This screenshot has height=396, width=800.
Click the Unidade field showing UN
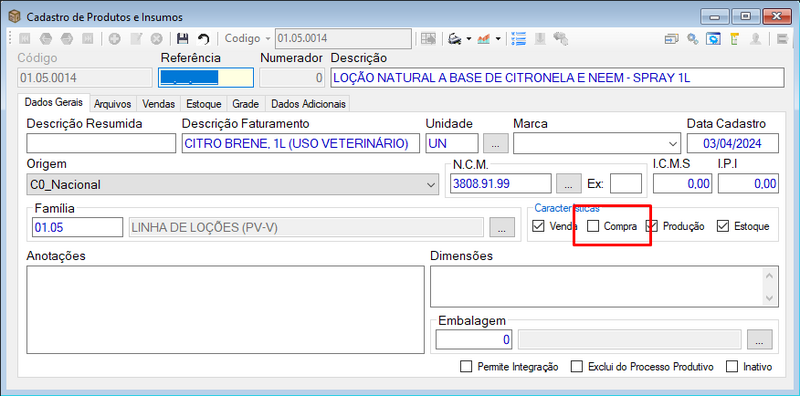coord(452,143)
